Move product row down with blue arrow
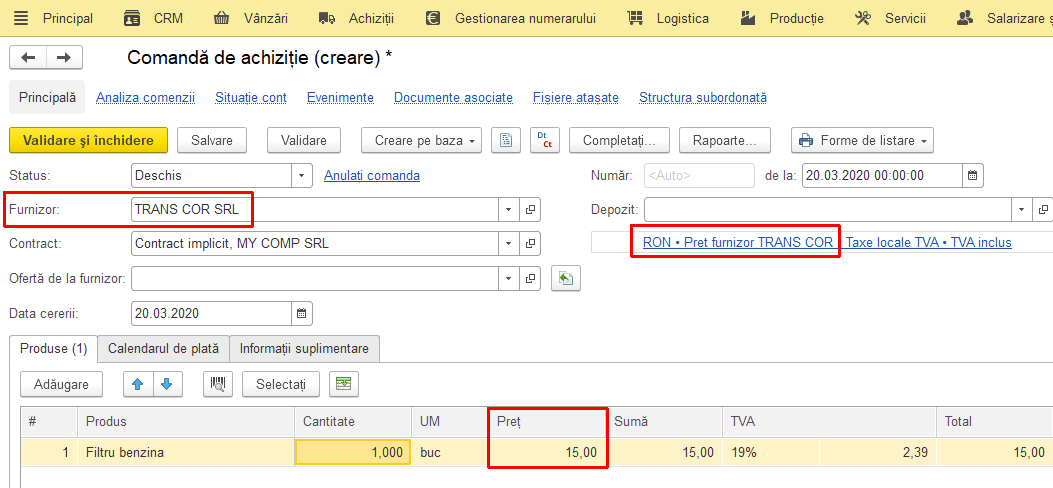This screenshot has width=1053, height=488. pyautogui.click(x=168, y=384)
